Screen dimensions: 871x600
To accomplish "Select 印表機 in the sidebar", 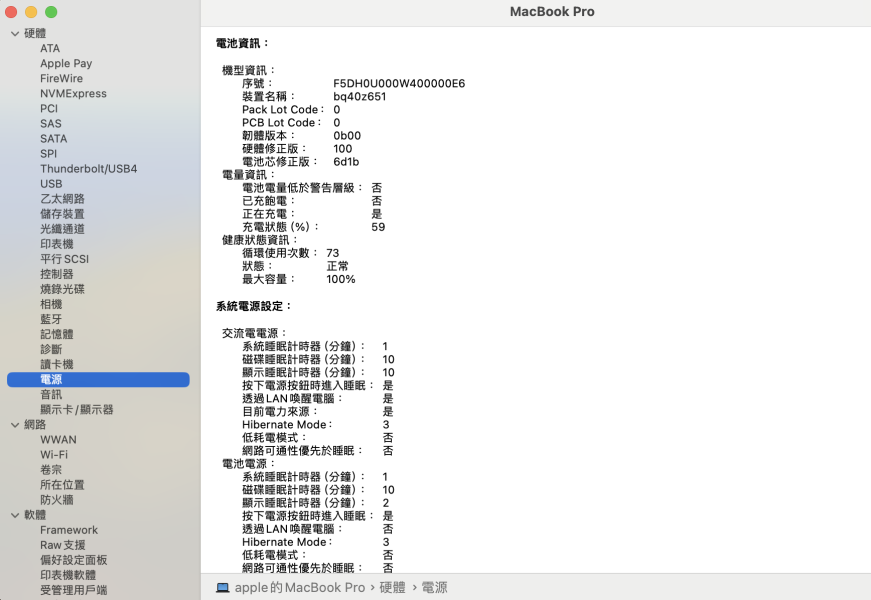I will click(x=57, y=243).
